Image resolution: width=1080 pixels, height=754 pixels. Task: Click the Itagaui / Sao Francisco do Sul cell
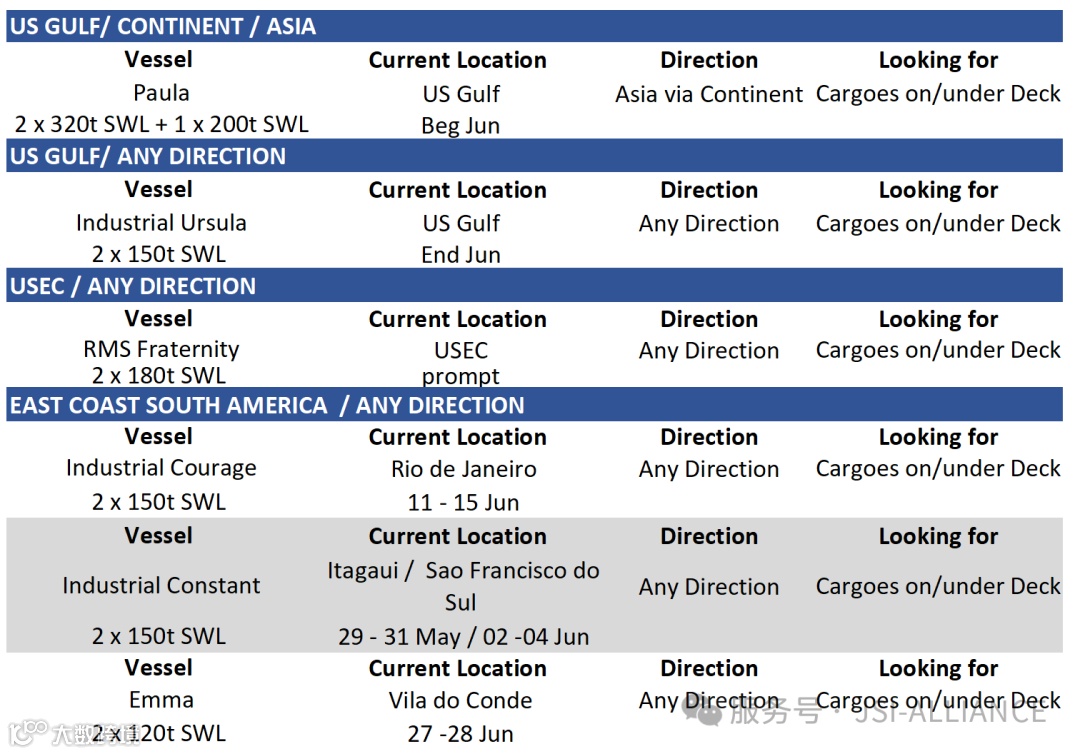tap(463, 586)
